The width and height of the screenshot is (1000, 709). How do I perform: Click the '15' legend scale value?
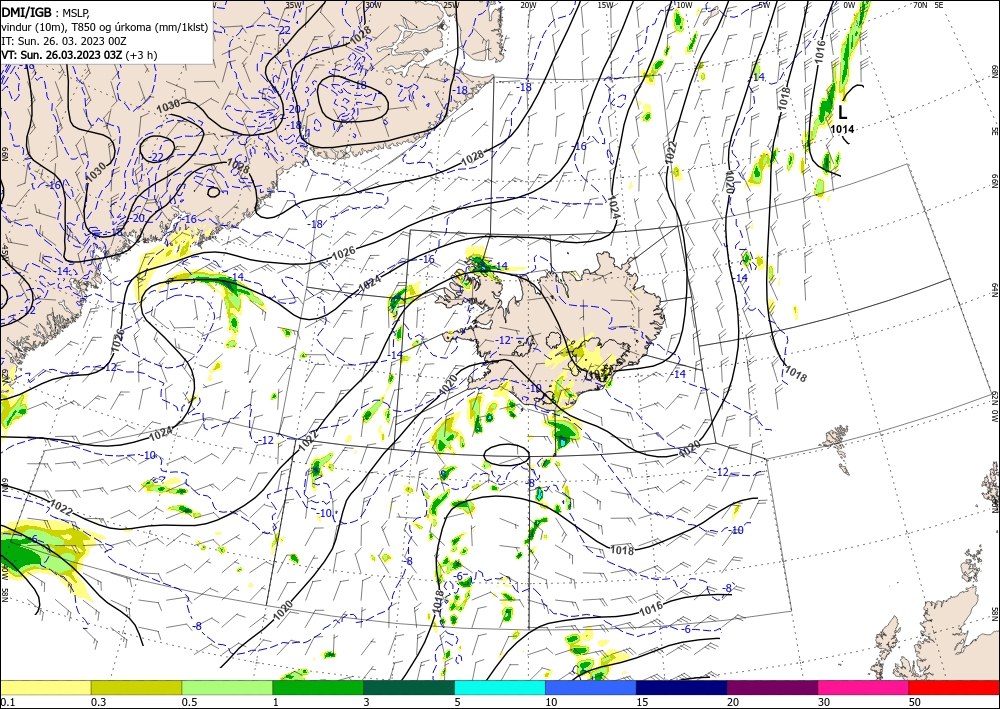pyautogui.click(x=642, y=702)
